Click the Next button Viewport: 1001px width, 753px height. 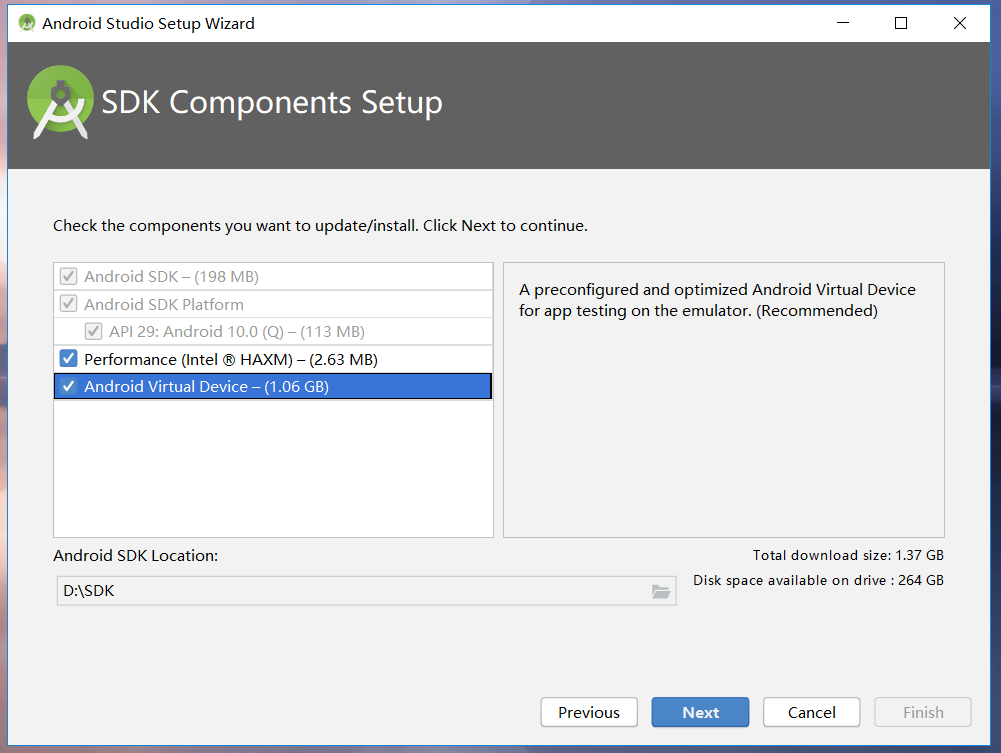click(x=700, y=712)
